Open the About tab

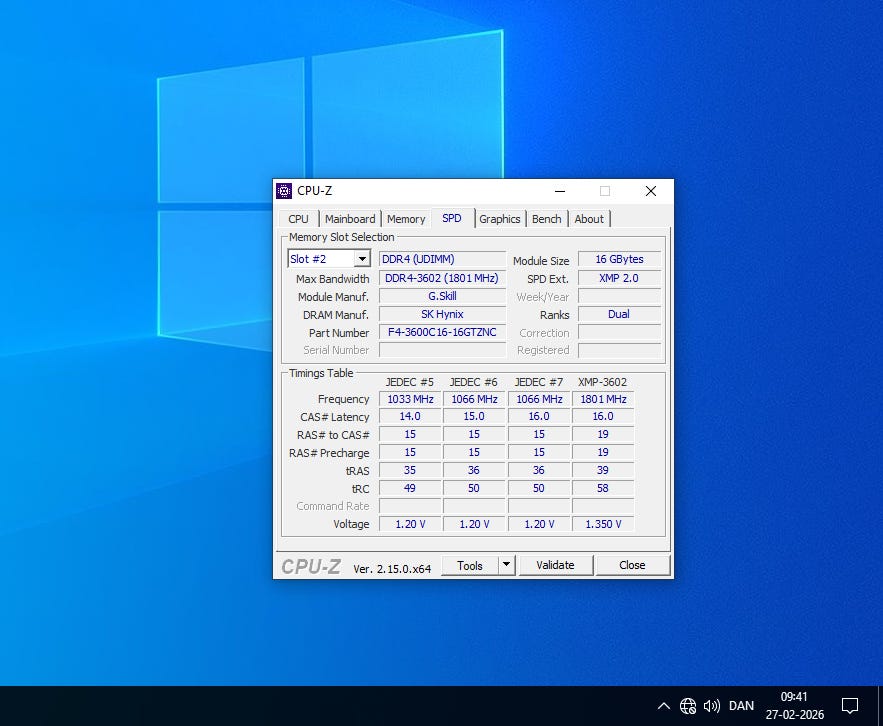(589, 219)
